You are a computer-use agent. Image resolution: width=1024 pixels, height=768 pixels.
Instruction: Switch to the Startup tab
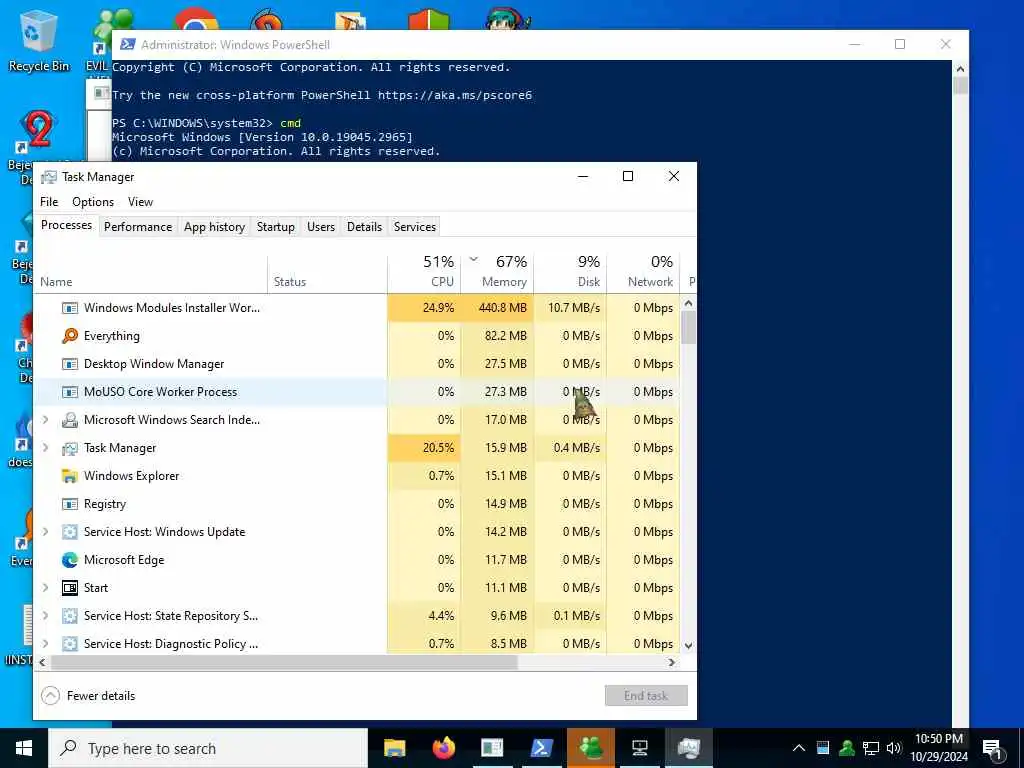click(276, 227)
